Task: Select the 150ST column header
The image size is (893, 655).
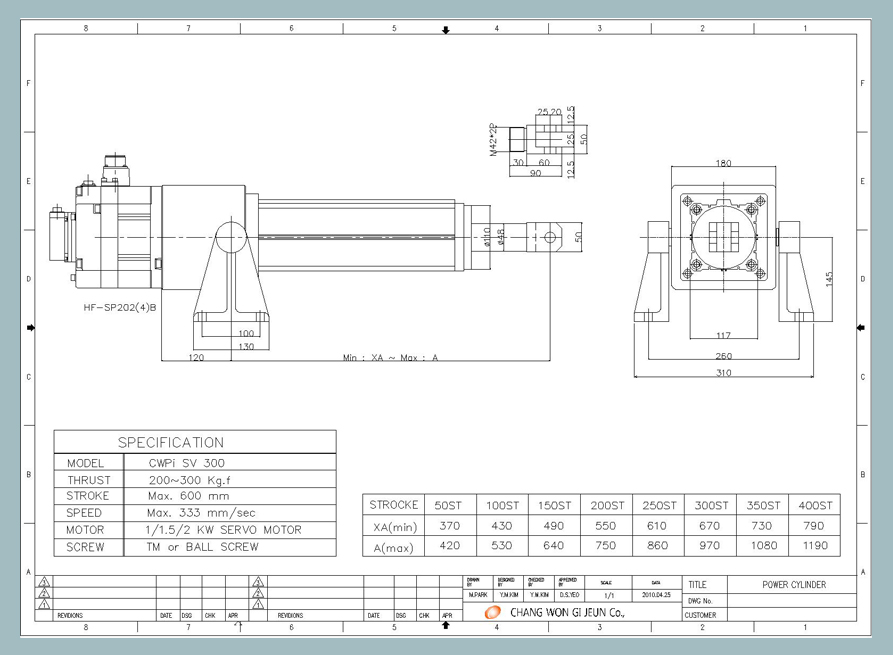Action: 555,505
